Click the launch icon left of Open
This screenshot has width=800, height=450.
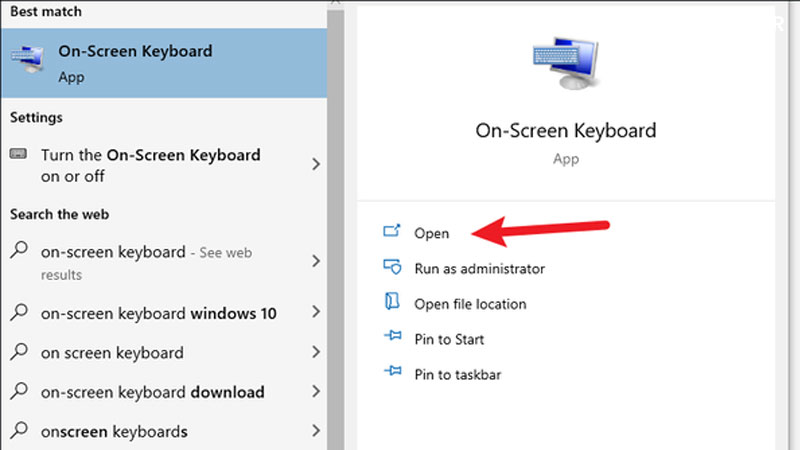[x=392, y=232]
